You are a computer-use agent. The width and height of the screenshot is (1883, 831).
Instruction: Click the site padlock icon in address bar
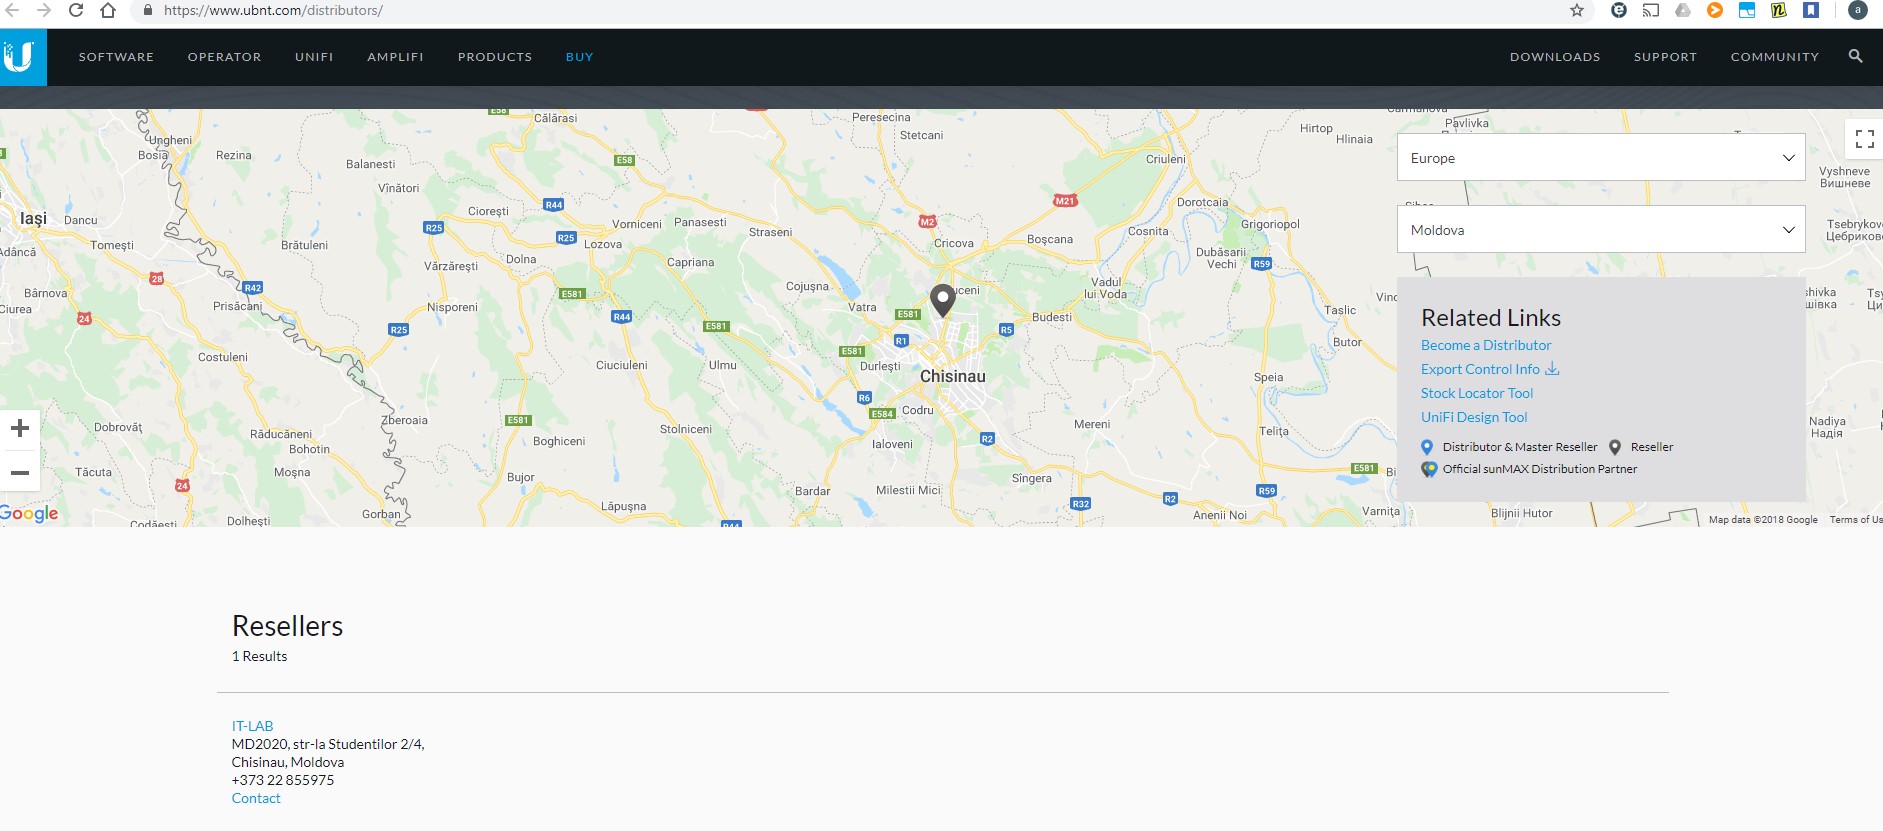pyautogui.click(x=148, y=11)
